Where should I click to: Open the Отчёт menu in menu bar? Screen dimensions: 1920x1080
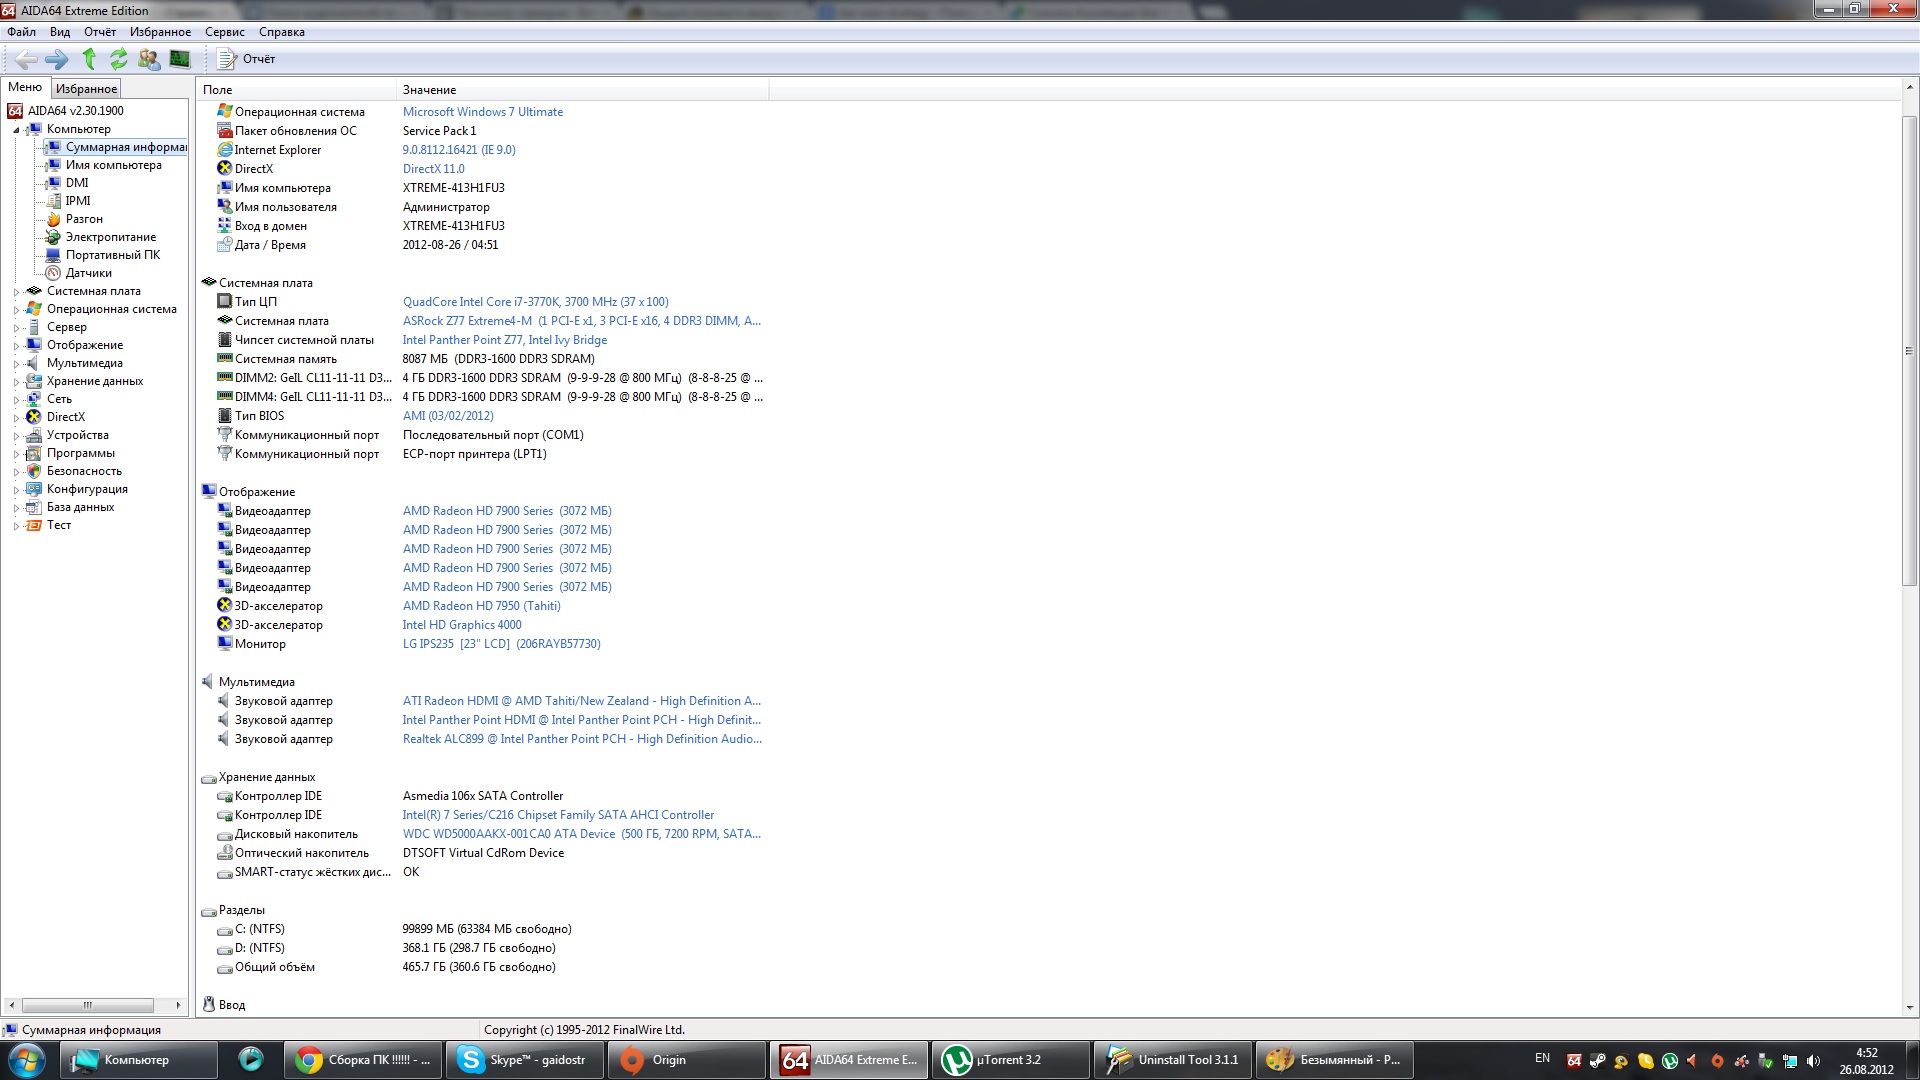tap(100, 32)
